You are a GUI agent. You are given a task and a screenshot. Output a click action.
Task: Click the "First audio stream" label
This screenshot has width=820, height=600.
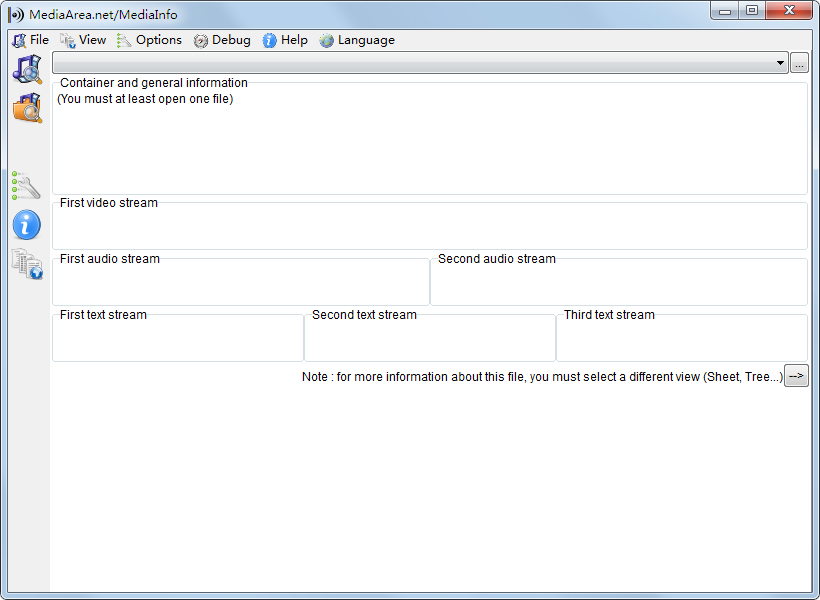coord(110,258)
